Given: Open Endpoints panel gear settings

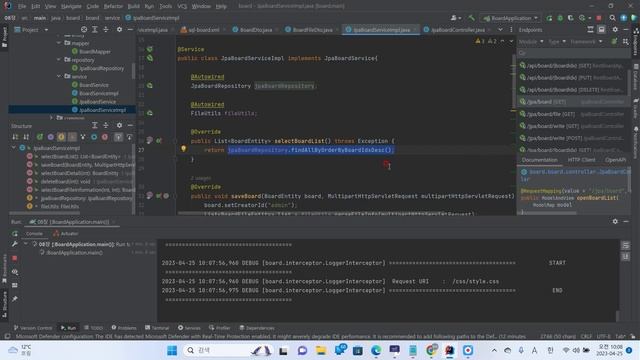Looking at the screenshot, I should [x=615, y=30].
